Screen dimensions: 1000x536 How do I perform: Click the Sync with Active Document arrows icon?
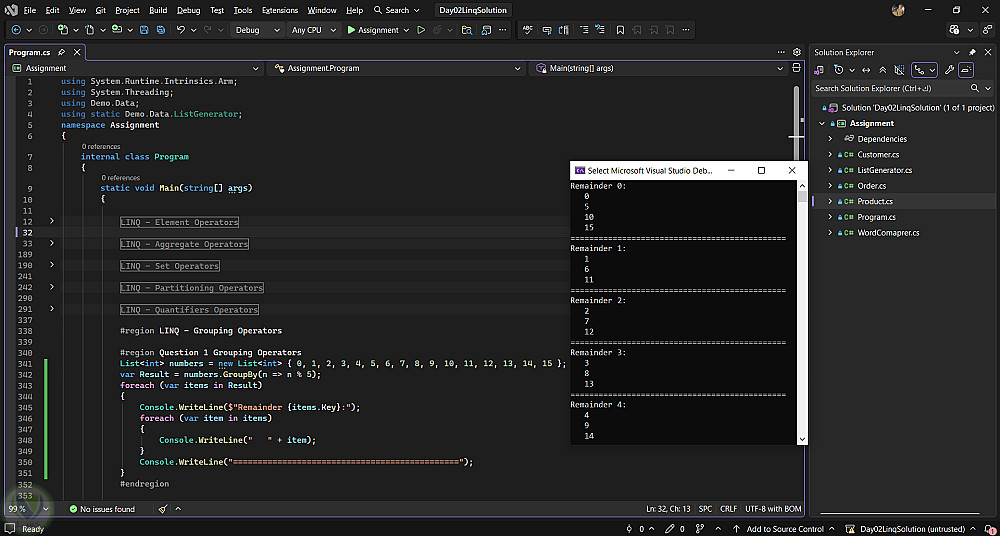tap(866, 70)
